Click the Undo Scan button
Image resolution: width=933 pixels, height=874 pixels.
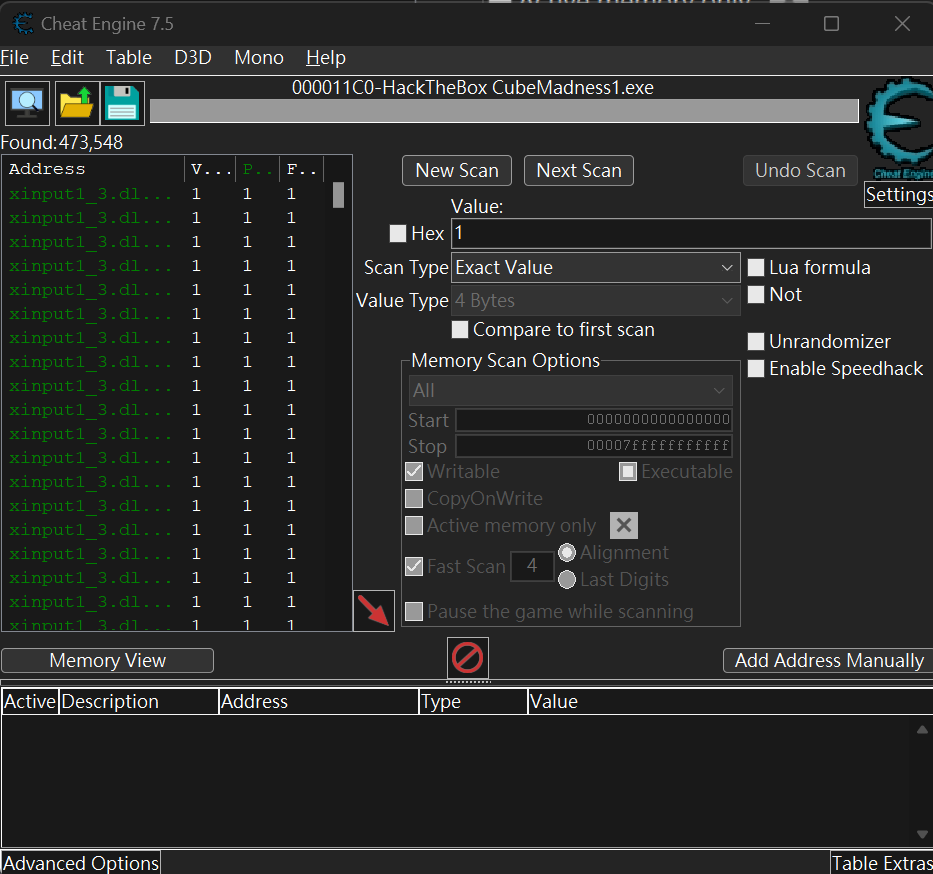tap(800, 171)
